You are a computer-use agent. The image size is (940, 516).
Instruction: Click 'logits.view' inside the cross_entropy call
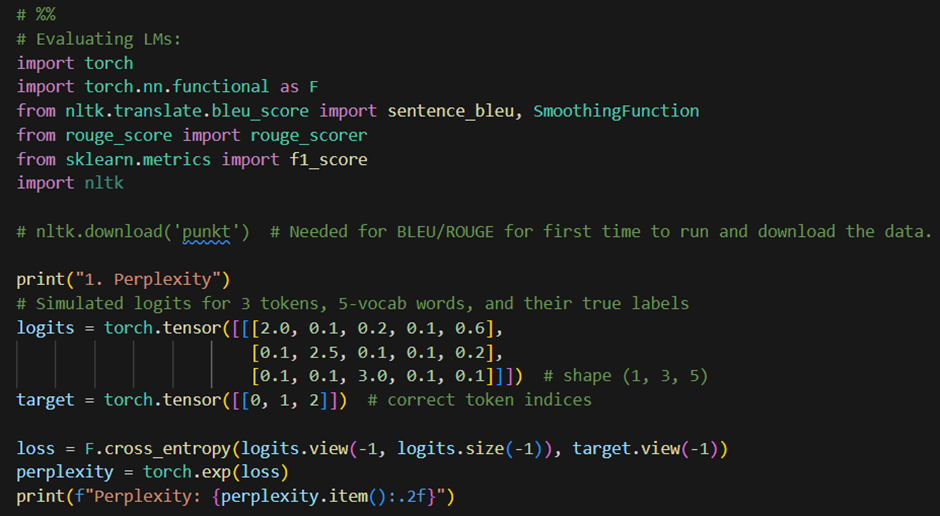click(x=294, y=448)
